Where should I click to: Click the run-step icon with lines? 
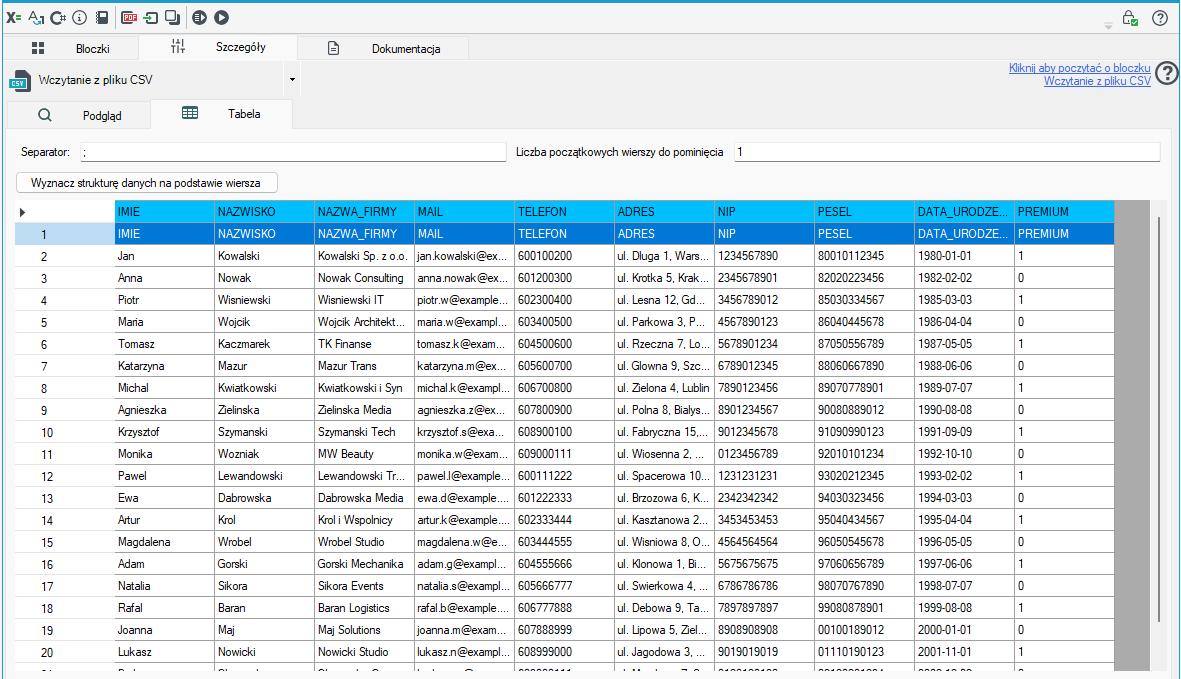point(200,17)
